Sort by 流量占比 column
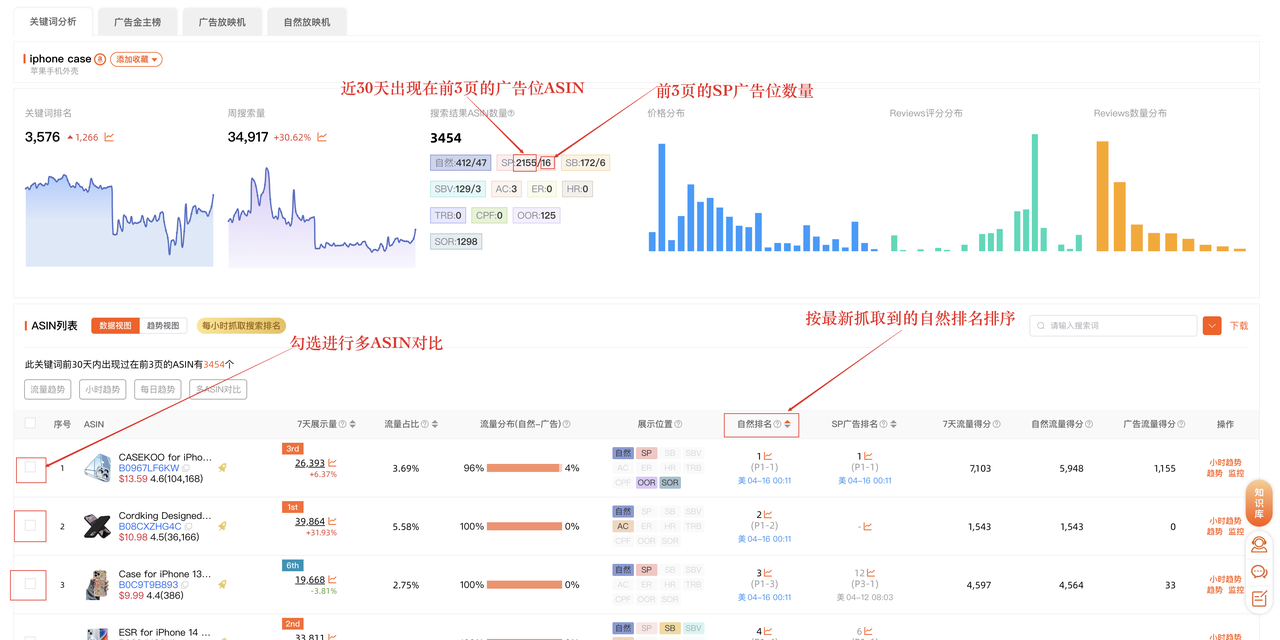The height and width of the screenshot is (640, 1280). click(435, 424)
